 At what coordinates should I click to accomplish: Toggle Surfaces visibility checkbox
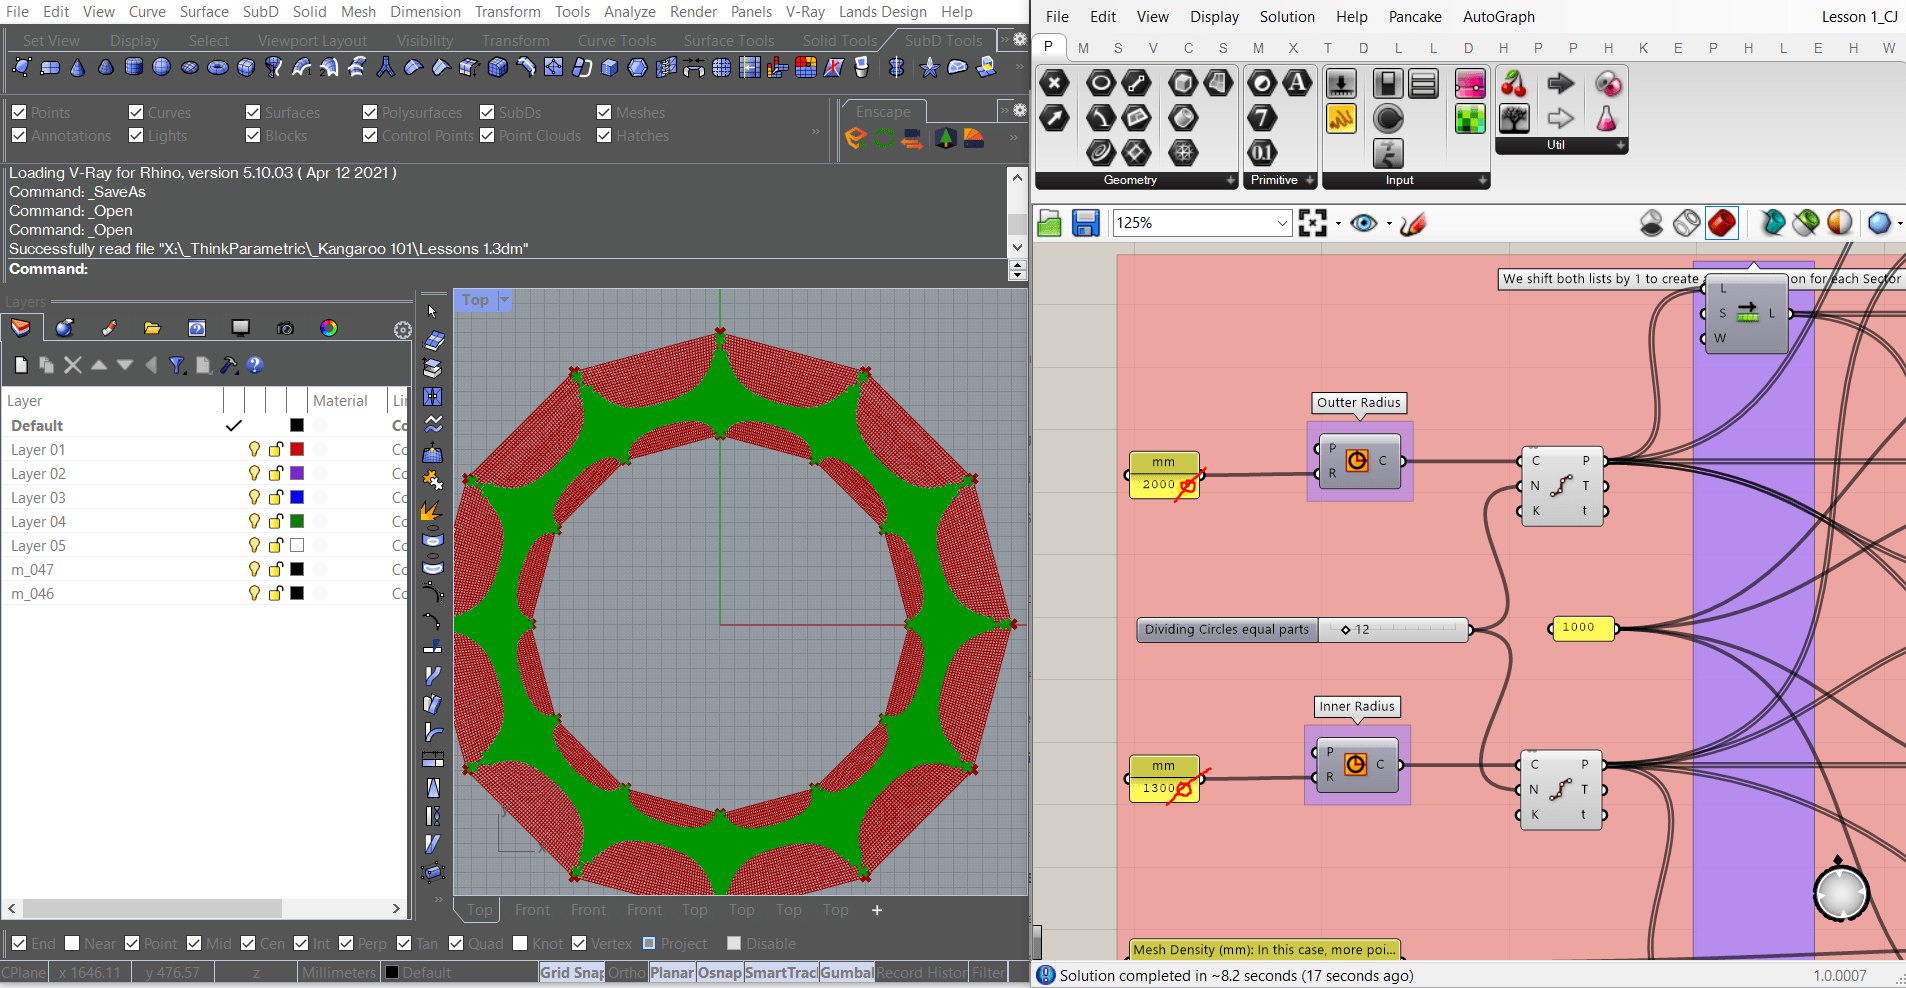253,113
